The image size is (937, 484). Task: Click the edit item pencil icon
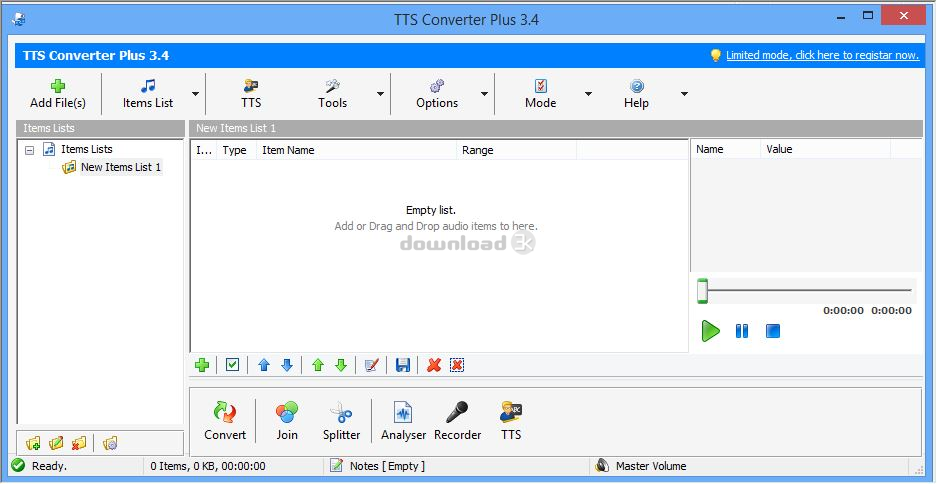point(372,365)
